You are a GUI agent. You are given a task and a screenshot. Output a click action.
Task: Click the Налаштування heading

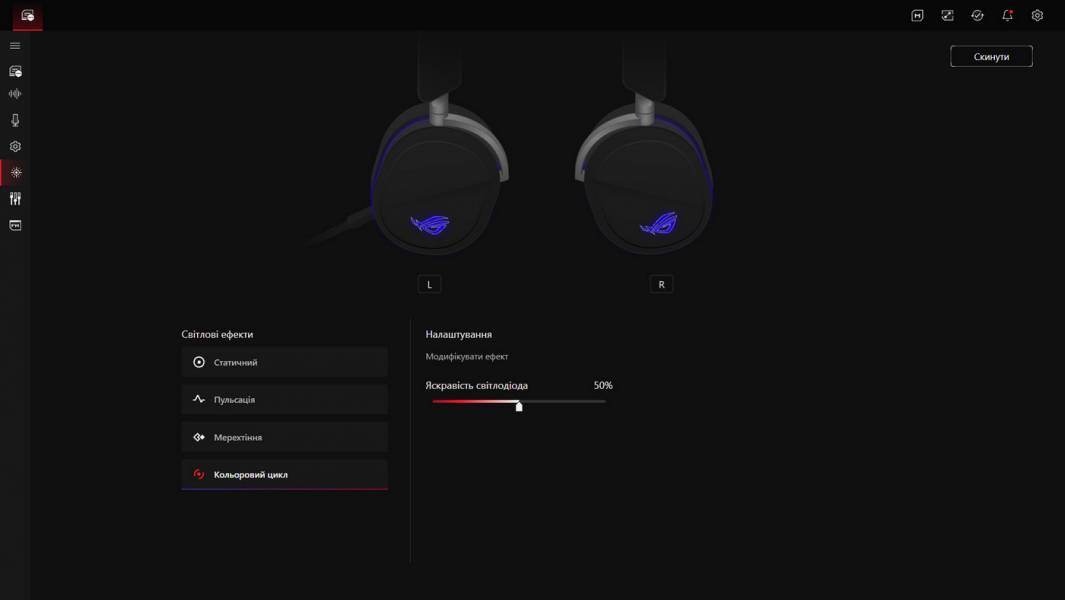[458, 334]
